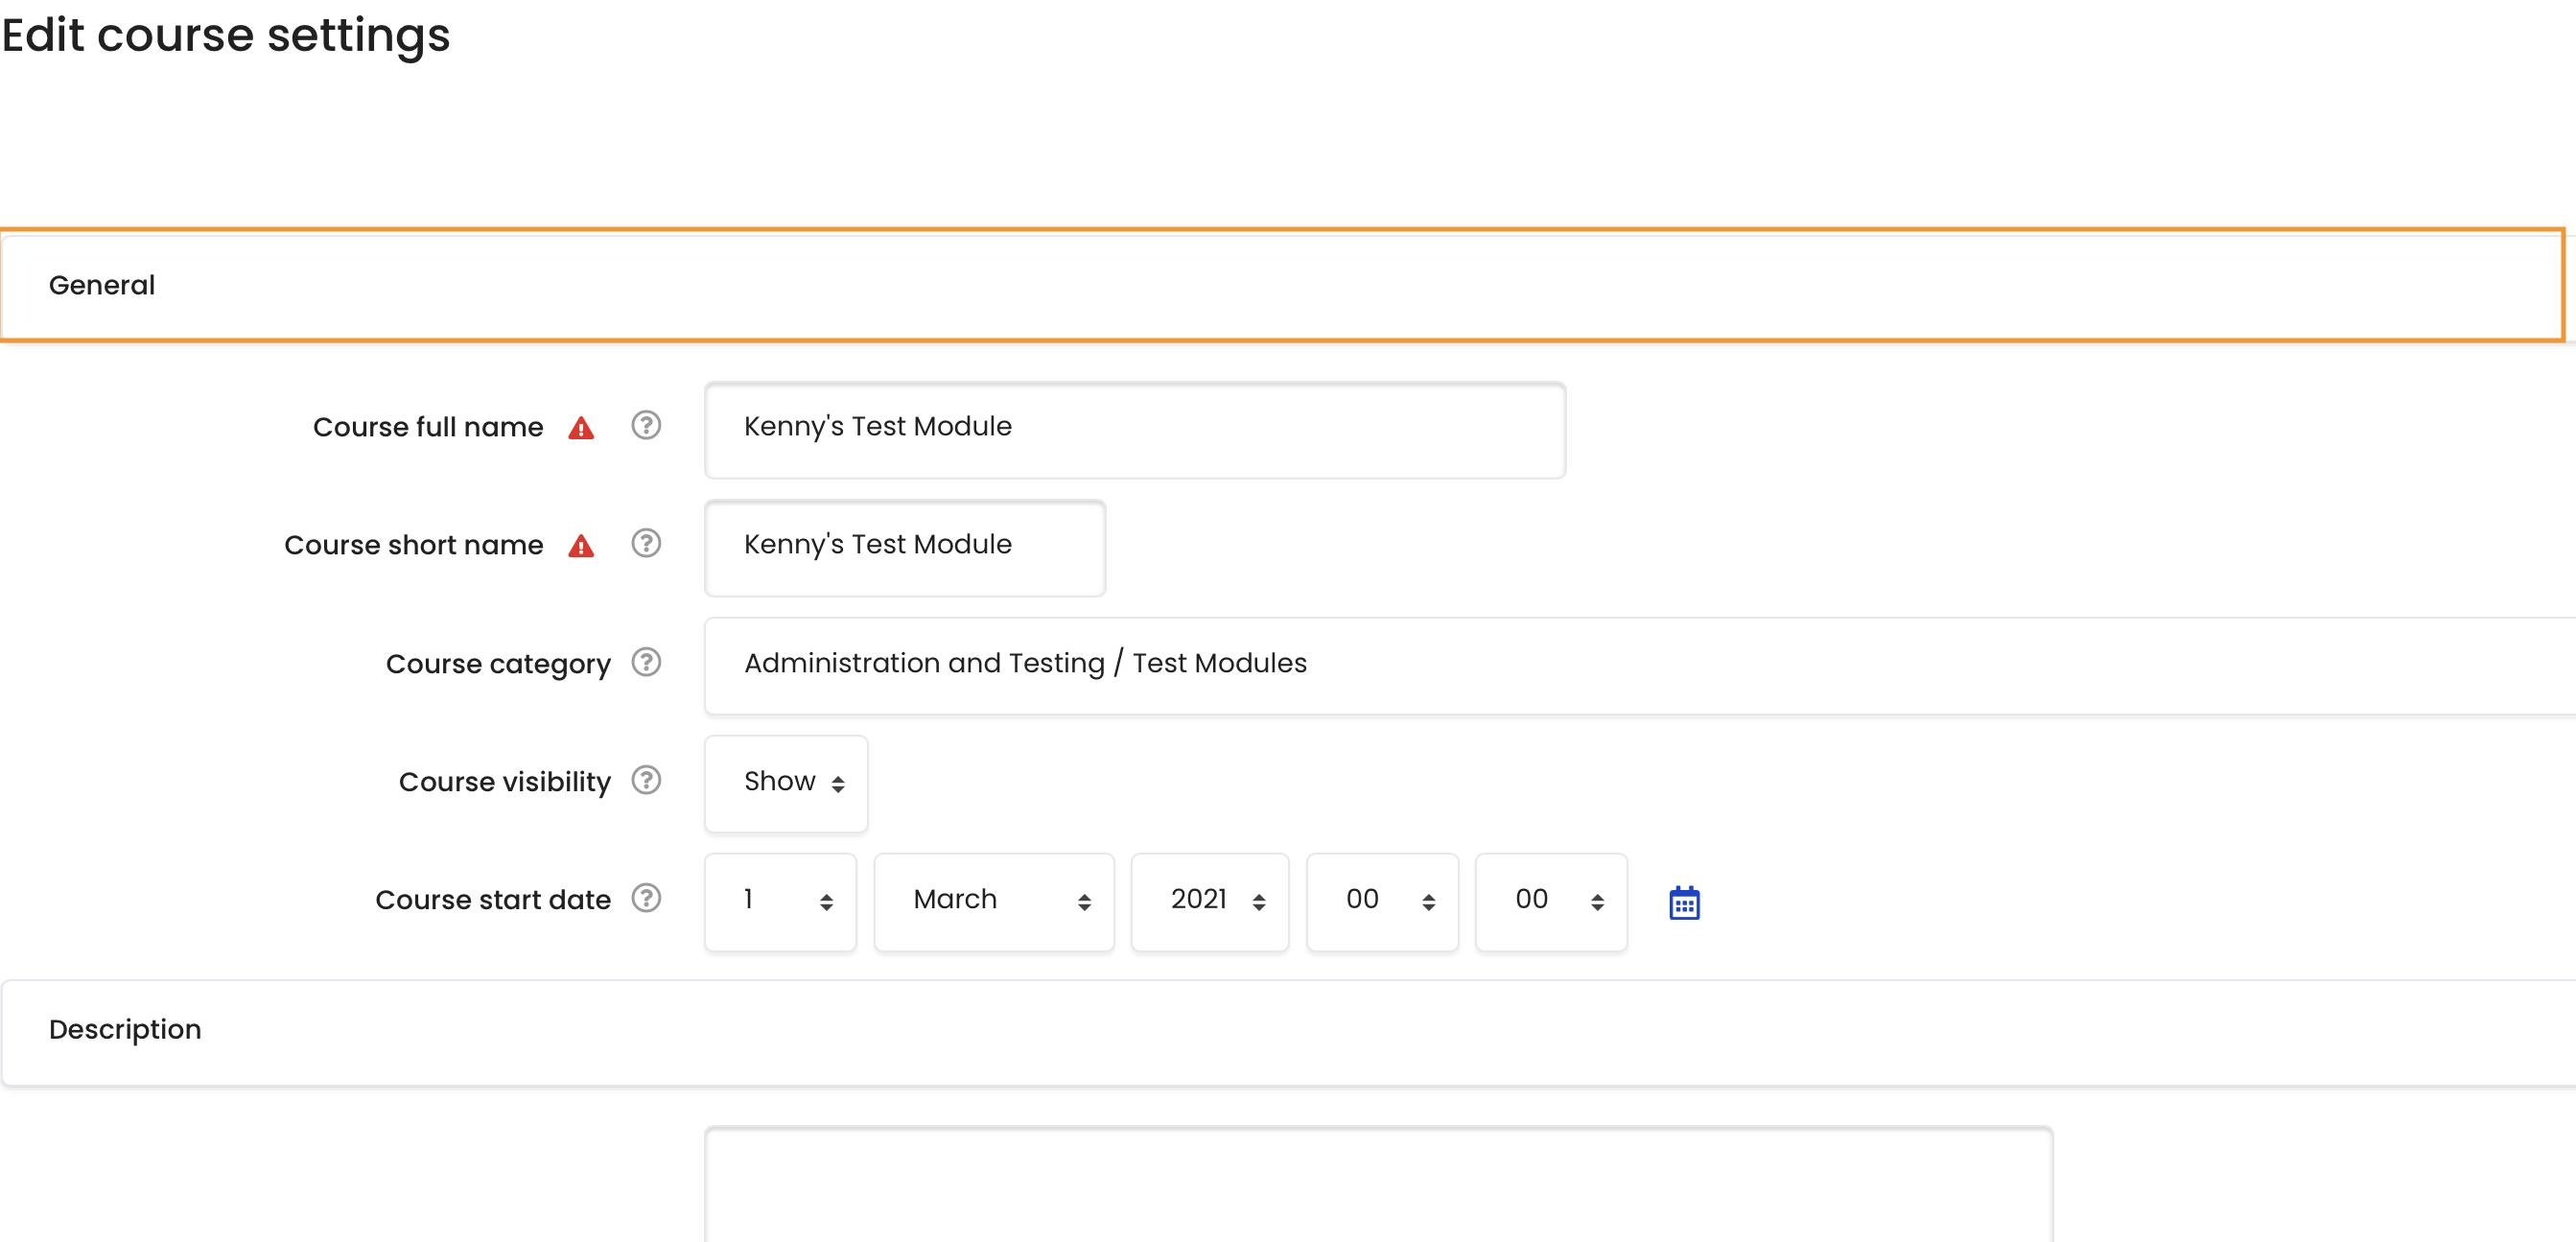Open help for Course category
The height and width of the screenshot is (1242, 2576).
pyautogui.click(x=646, y=663)
